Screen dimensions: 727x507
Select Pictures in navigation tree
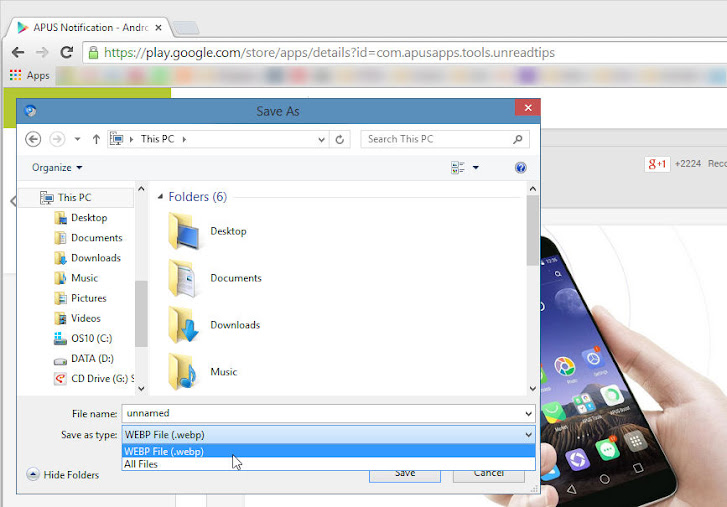pyautogui.click(x=89, y=298)
